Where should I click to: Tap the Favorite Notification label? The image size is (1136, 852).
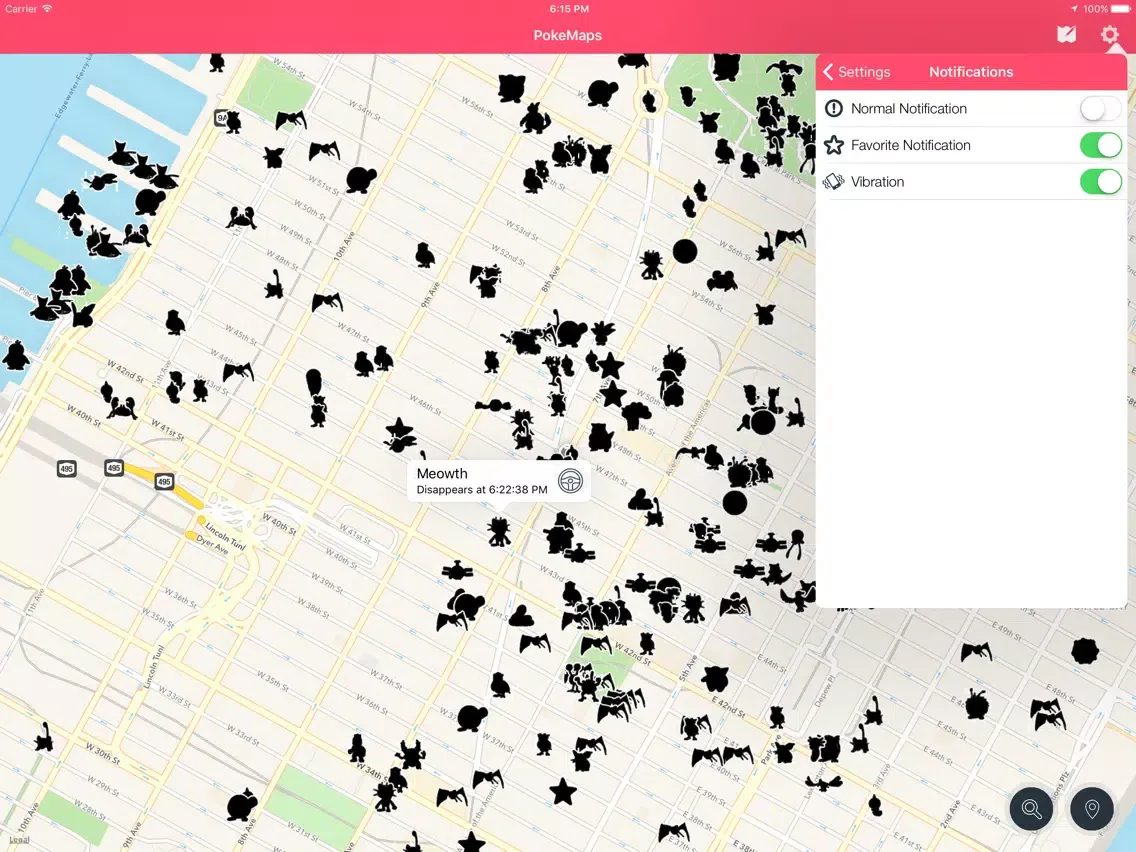(x=911, y=145)
